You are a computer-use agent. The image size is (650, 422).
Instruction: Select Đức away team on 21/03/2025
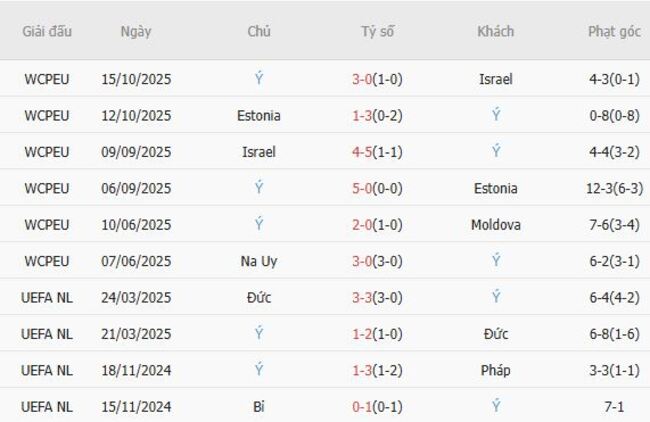coord(495,334)
